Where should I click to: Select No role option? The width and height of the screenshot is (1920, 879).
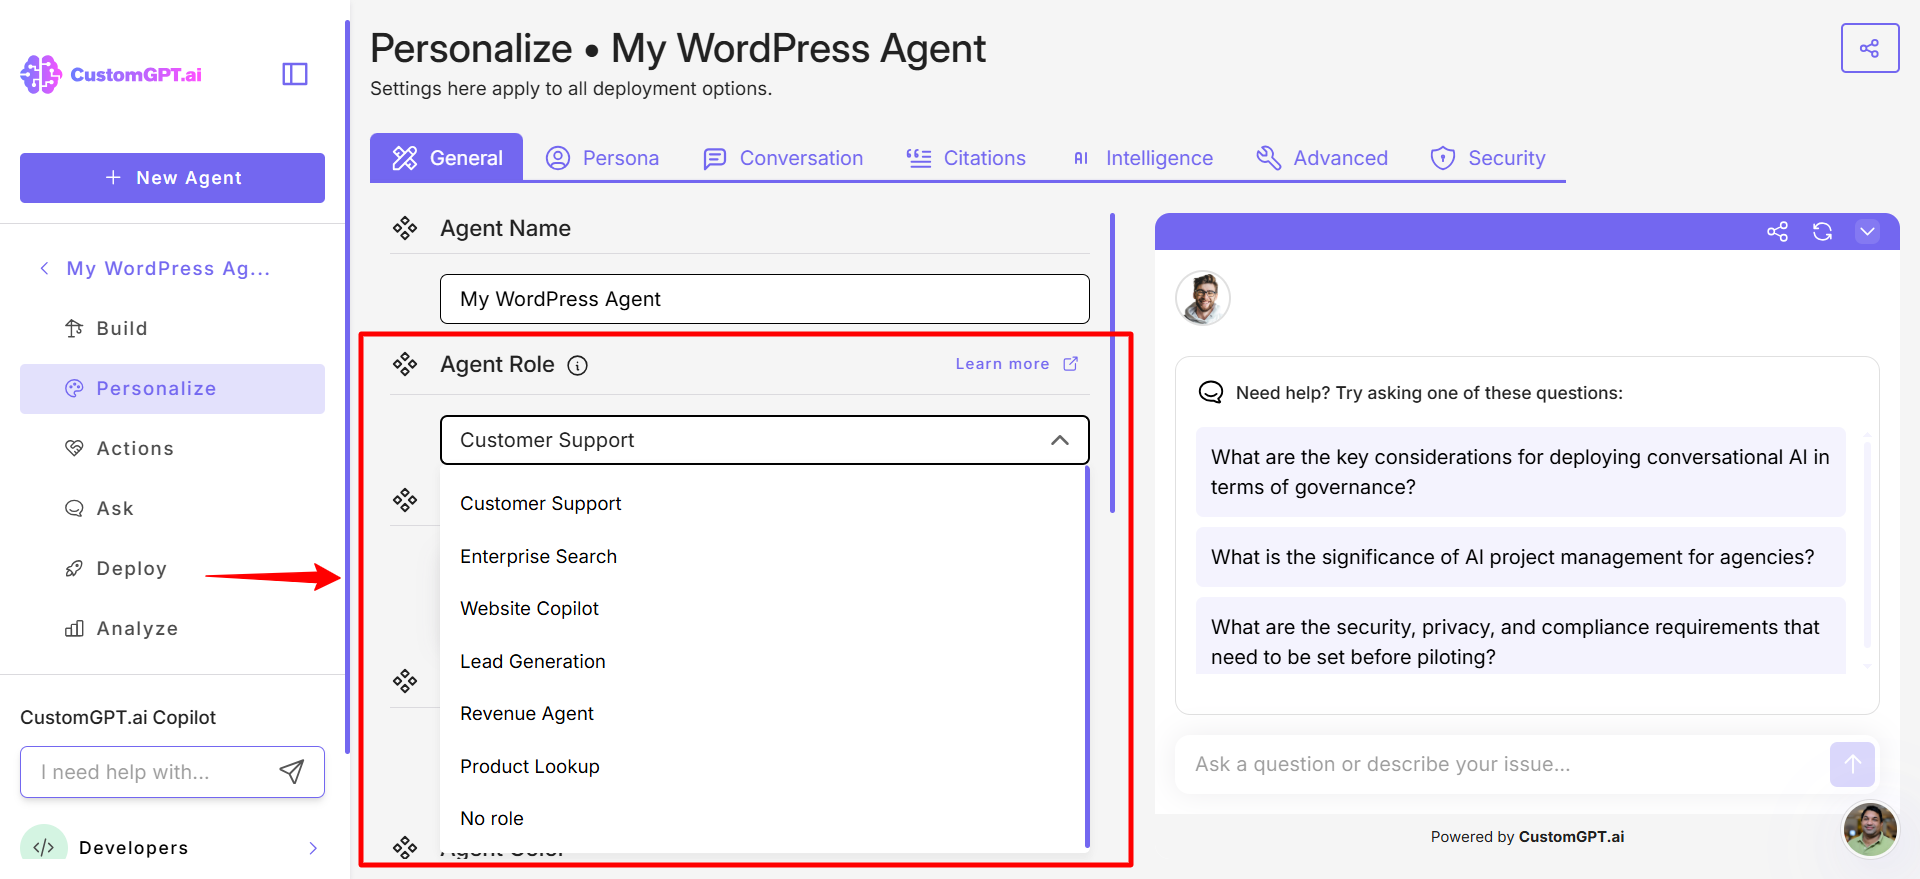[762, 819]
